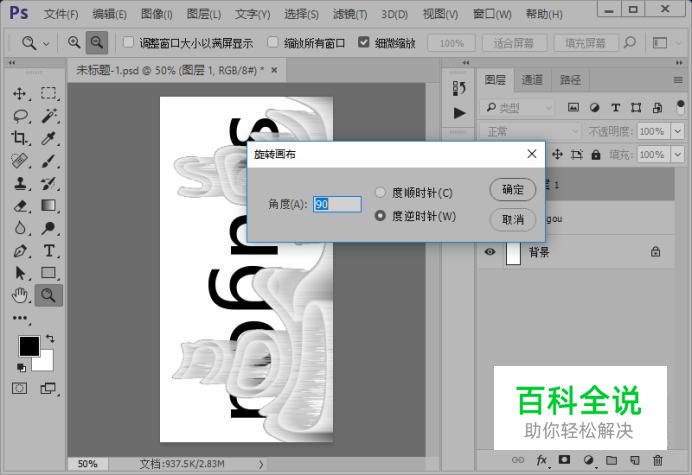Hide the Background layer eye
The width and height of the screenshot is (692, 475).
click(490, 252)
